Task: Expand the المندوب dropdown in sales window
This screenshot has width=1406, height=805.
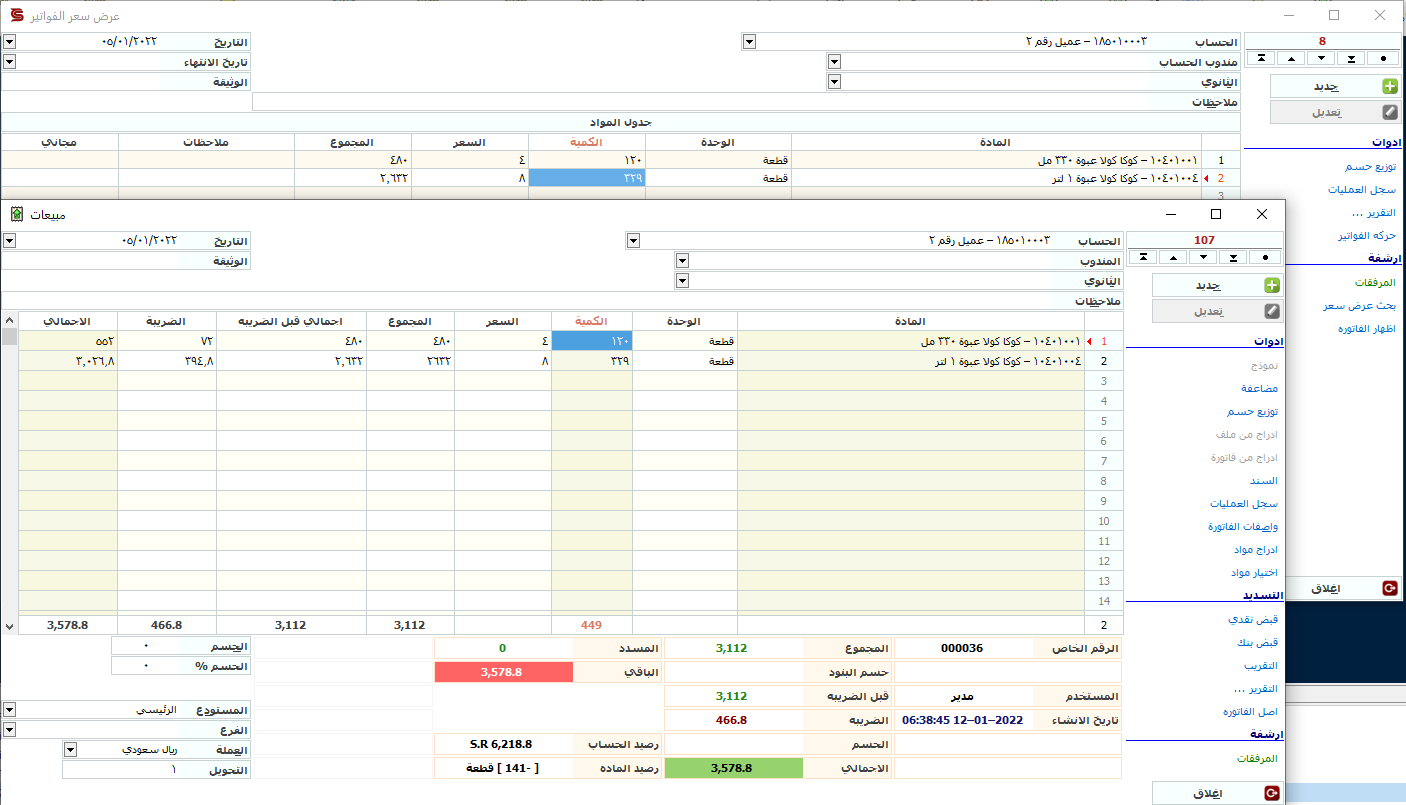Action: tap(682, 261)
